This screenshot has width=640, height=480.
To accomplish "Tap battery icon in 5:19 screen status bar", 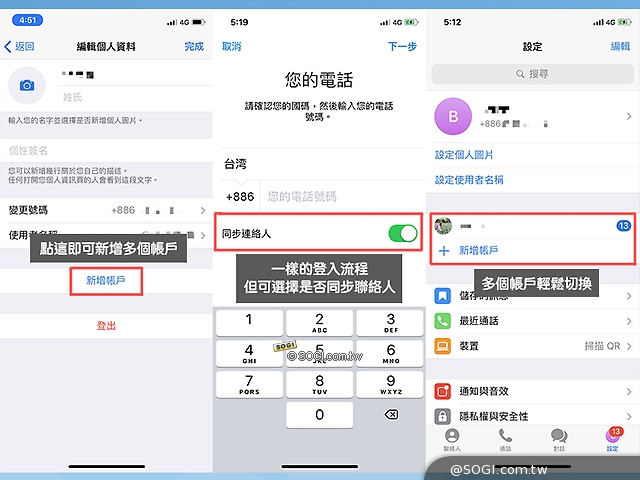I will tap(411, 22).
